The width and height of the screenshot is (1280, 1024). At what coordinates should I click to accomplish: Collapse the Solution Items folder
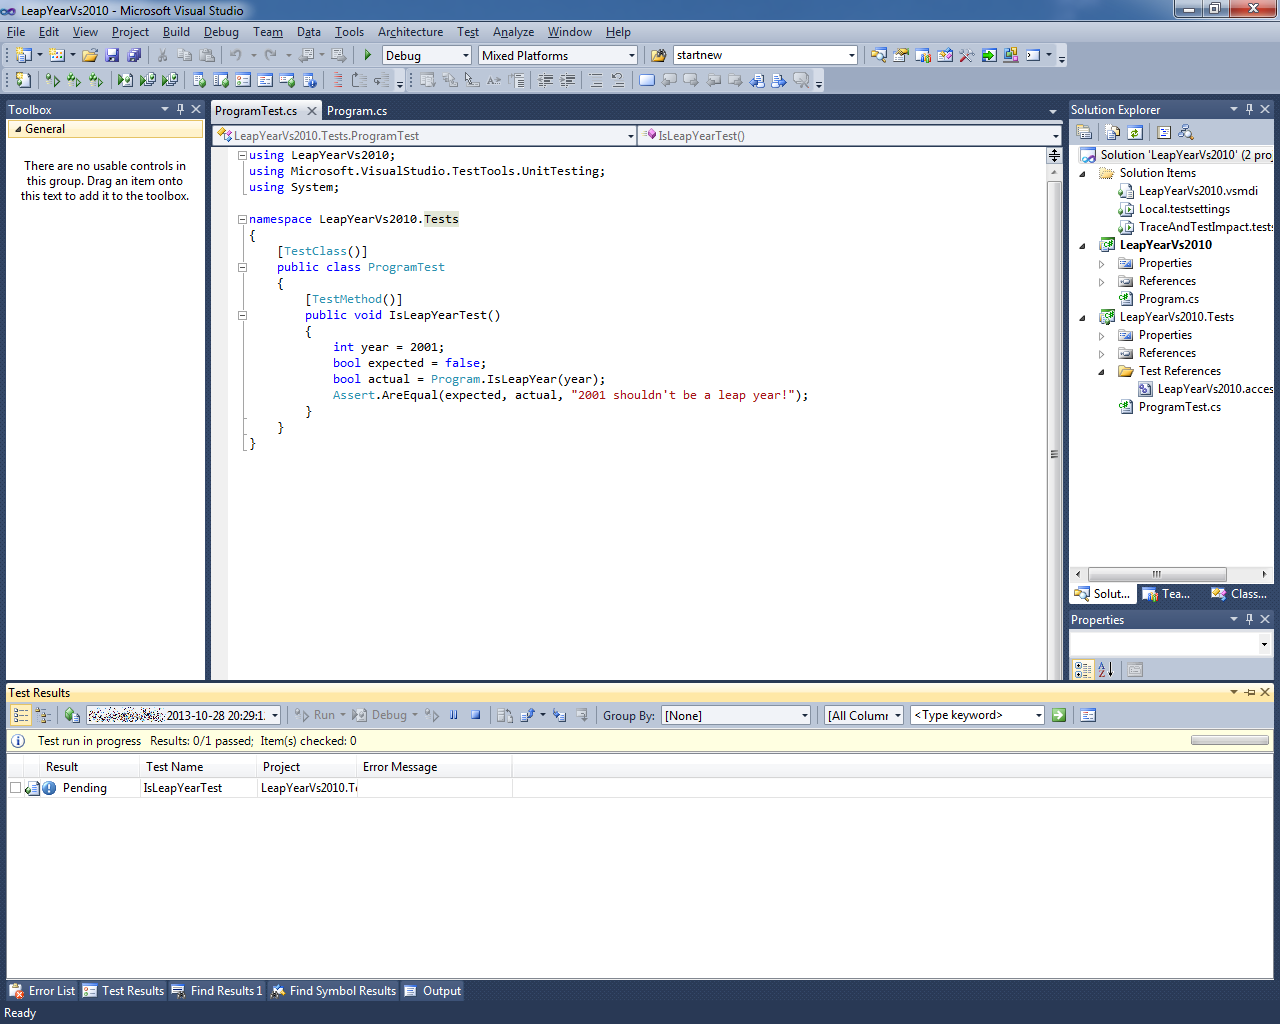pyautogui.click(x=1083, y=174)
